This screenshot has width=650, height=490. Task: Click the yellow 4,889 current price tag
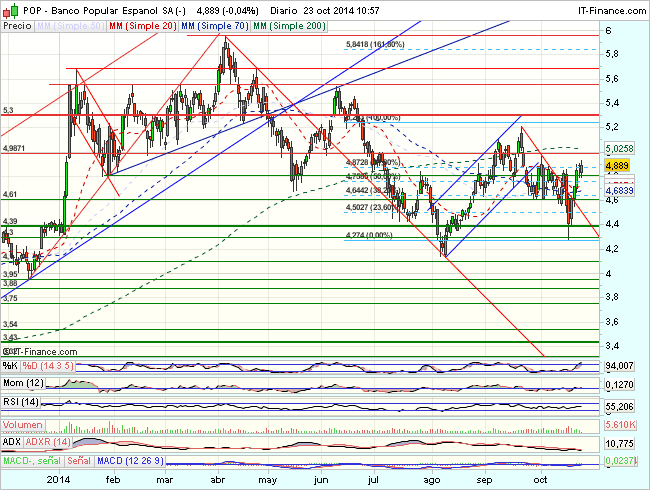pos(617,165)
